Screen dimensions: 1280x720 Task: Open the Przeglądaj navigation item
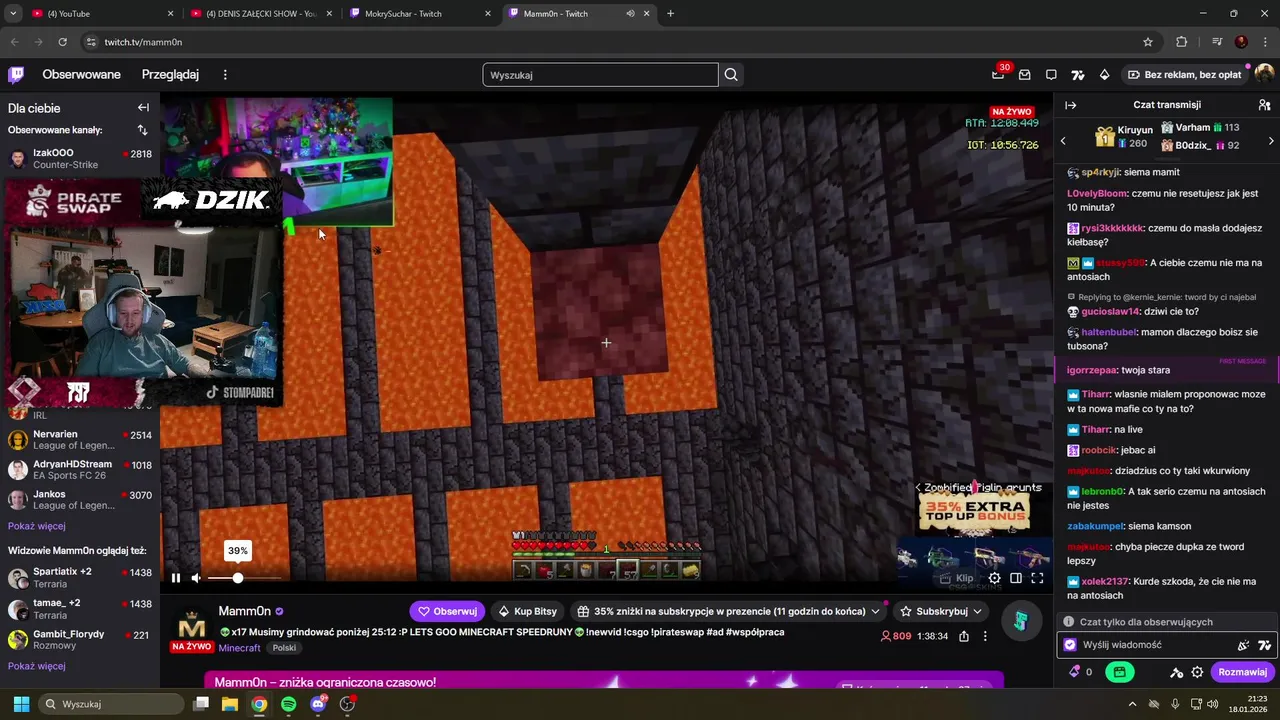pyautogui.click(x=170, y=75)
